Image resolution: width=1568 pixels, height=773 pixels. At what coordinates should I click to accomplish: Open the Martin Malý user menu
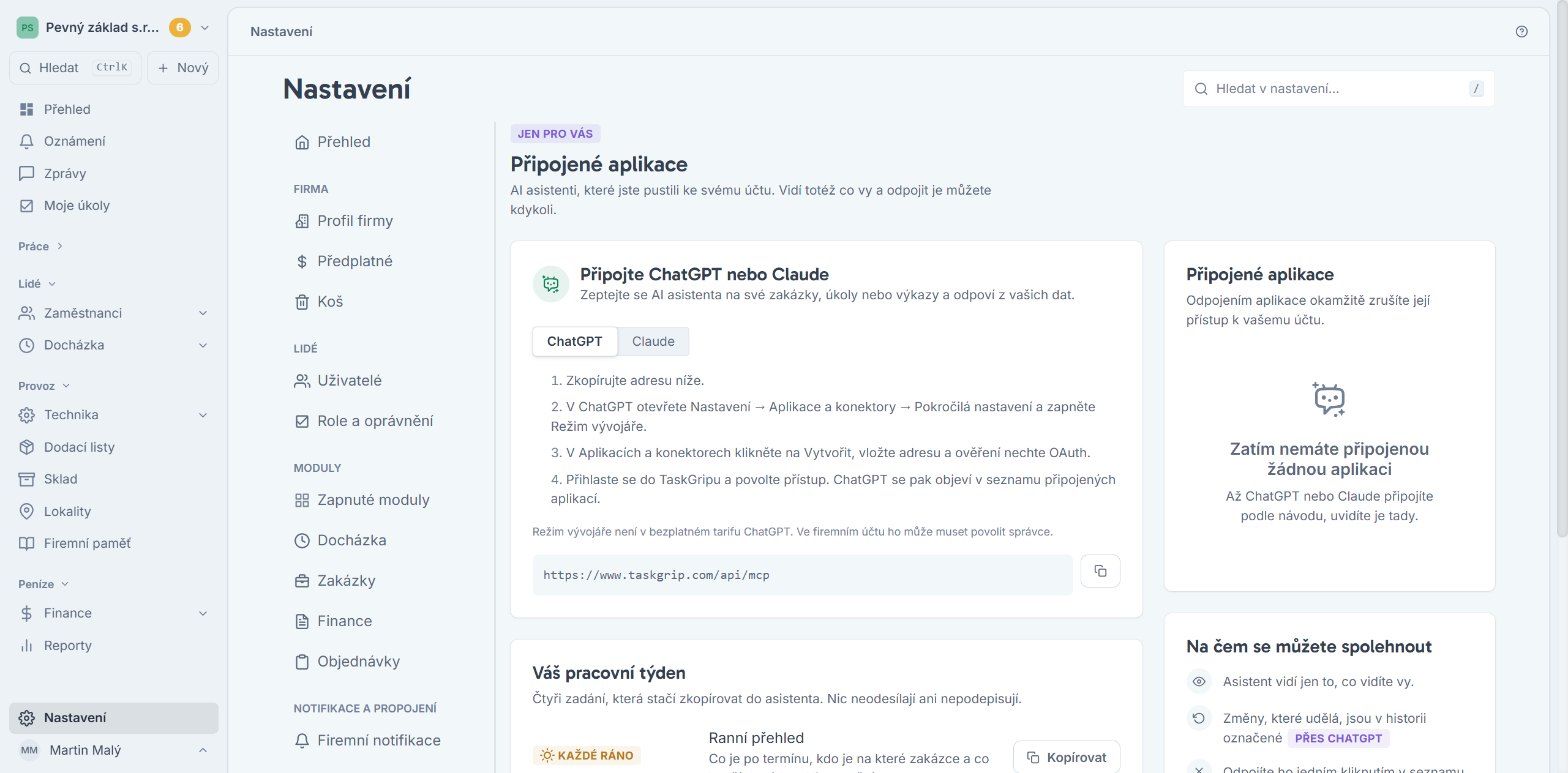114,750
